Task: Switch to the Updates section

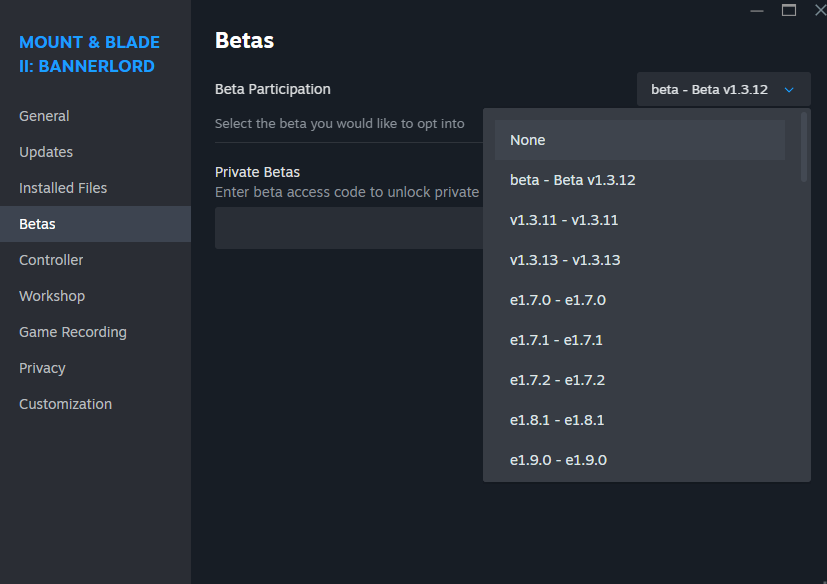Action: (x=95, y=152)
